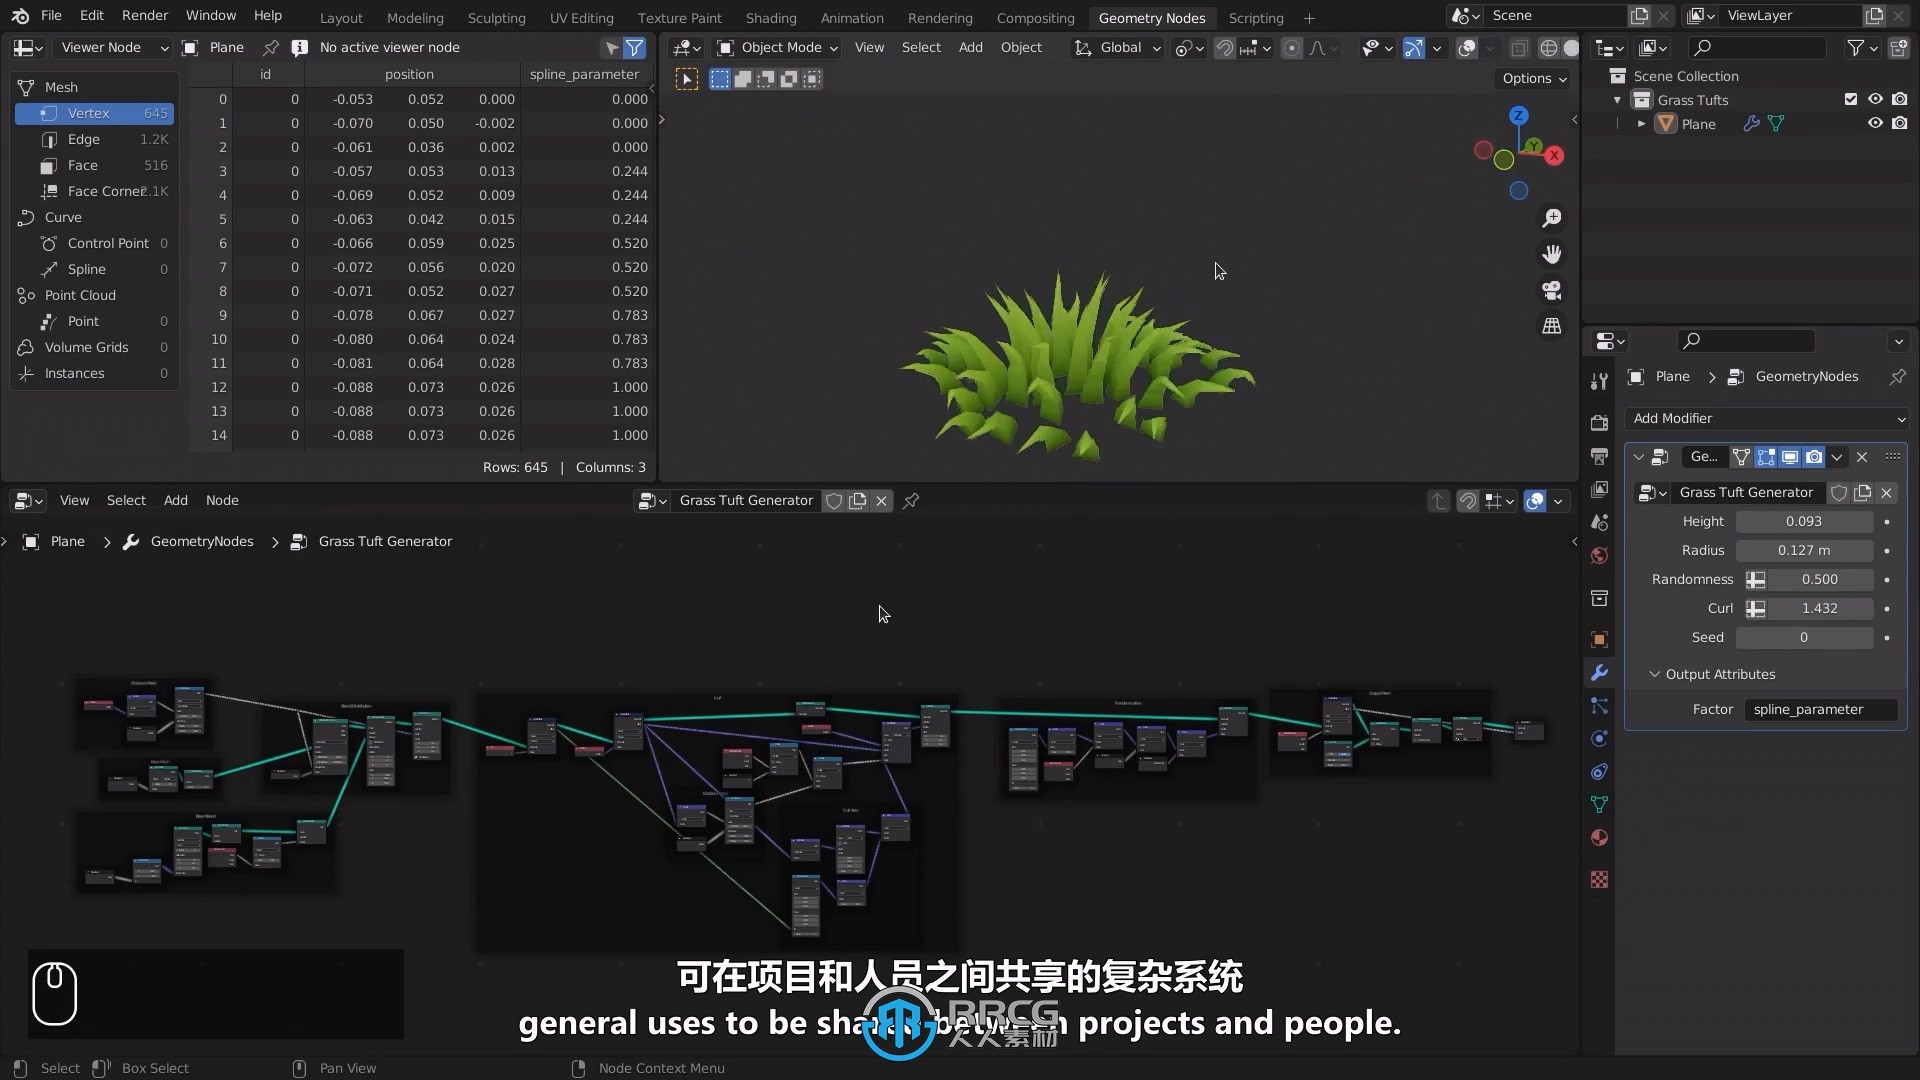This screenshot has height=1080, width=1920.
Task: Toggle visibility of Plane object
Action: click(x=1875, y=123)
